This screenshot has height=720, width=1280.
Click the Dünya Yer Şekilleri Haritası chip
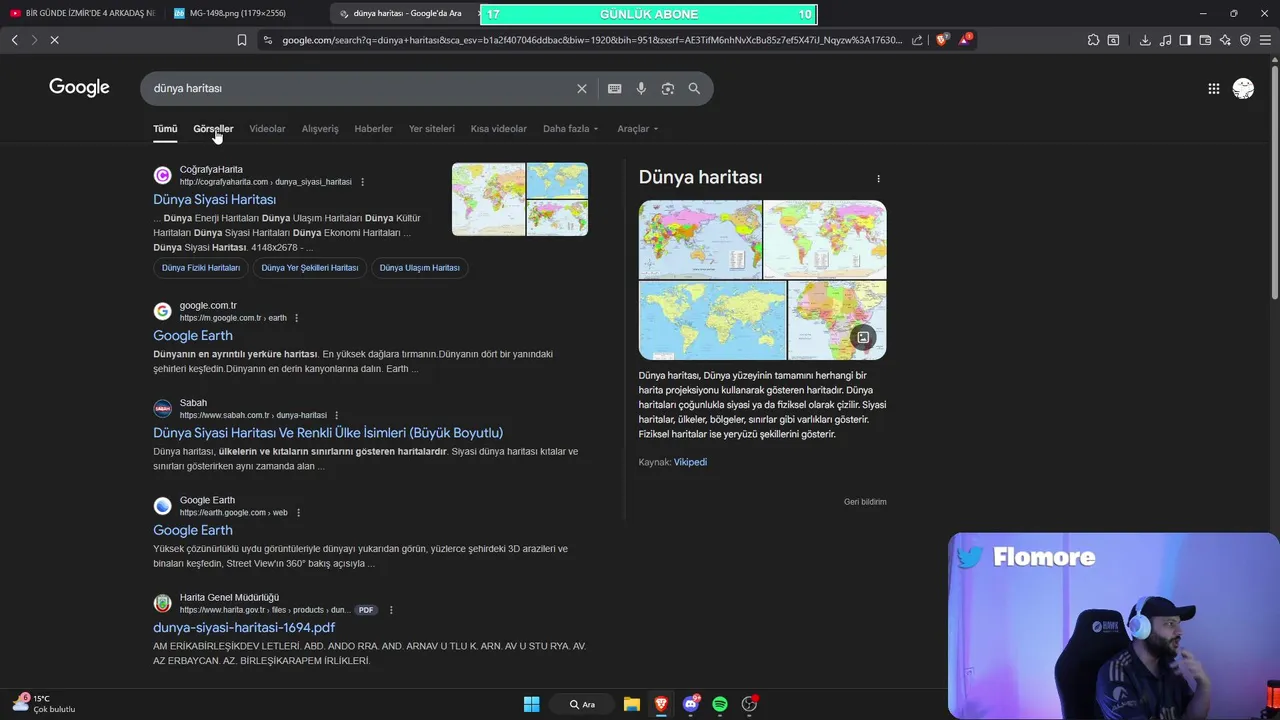pyautogui.click(x=310, y=268)
